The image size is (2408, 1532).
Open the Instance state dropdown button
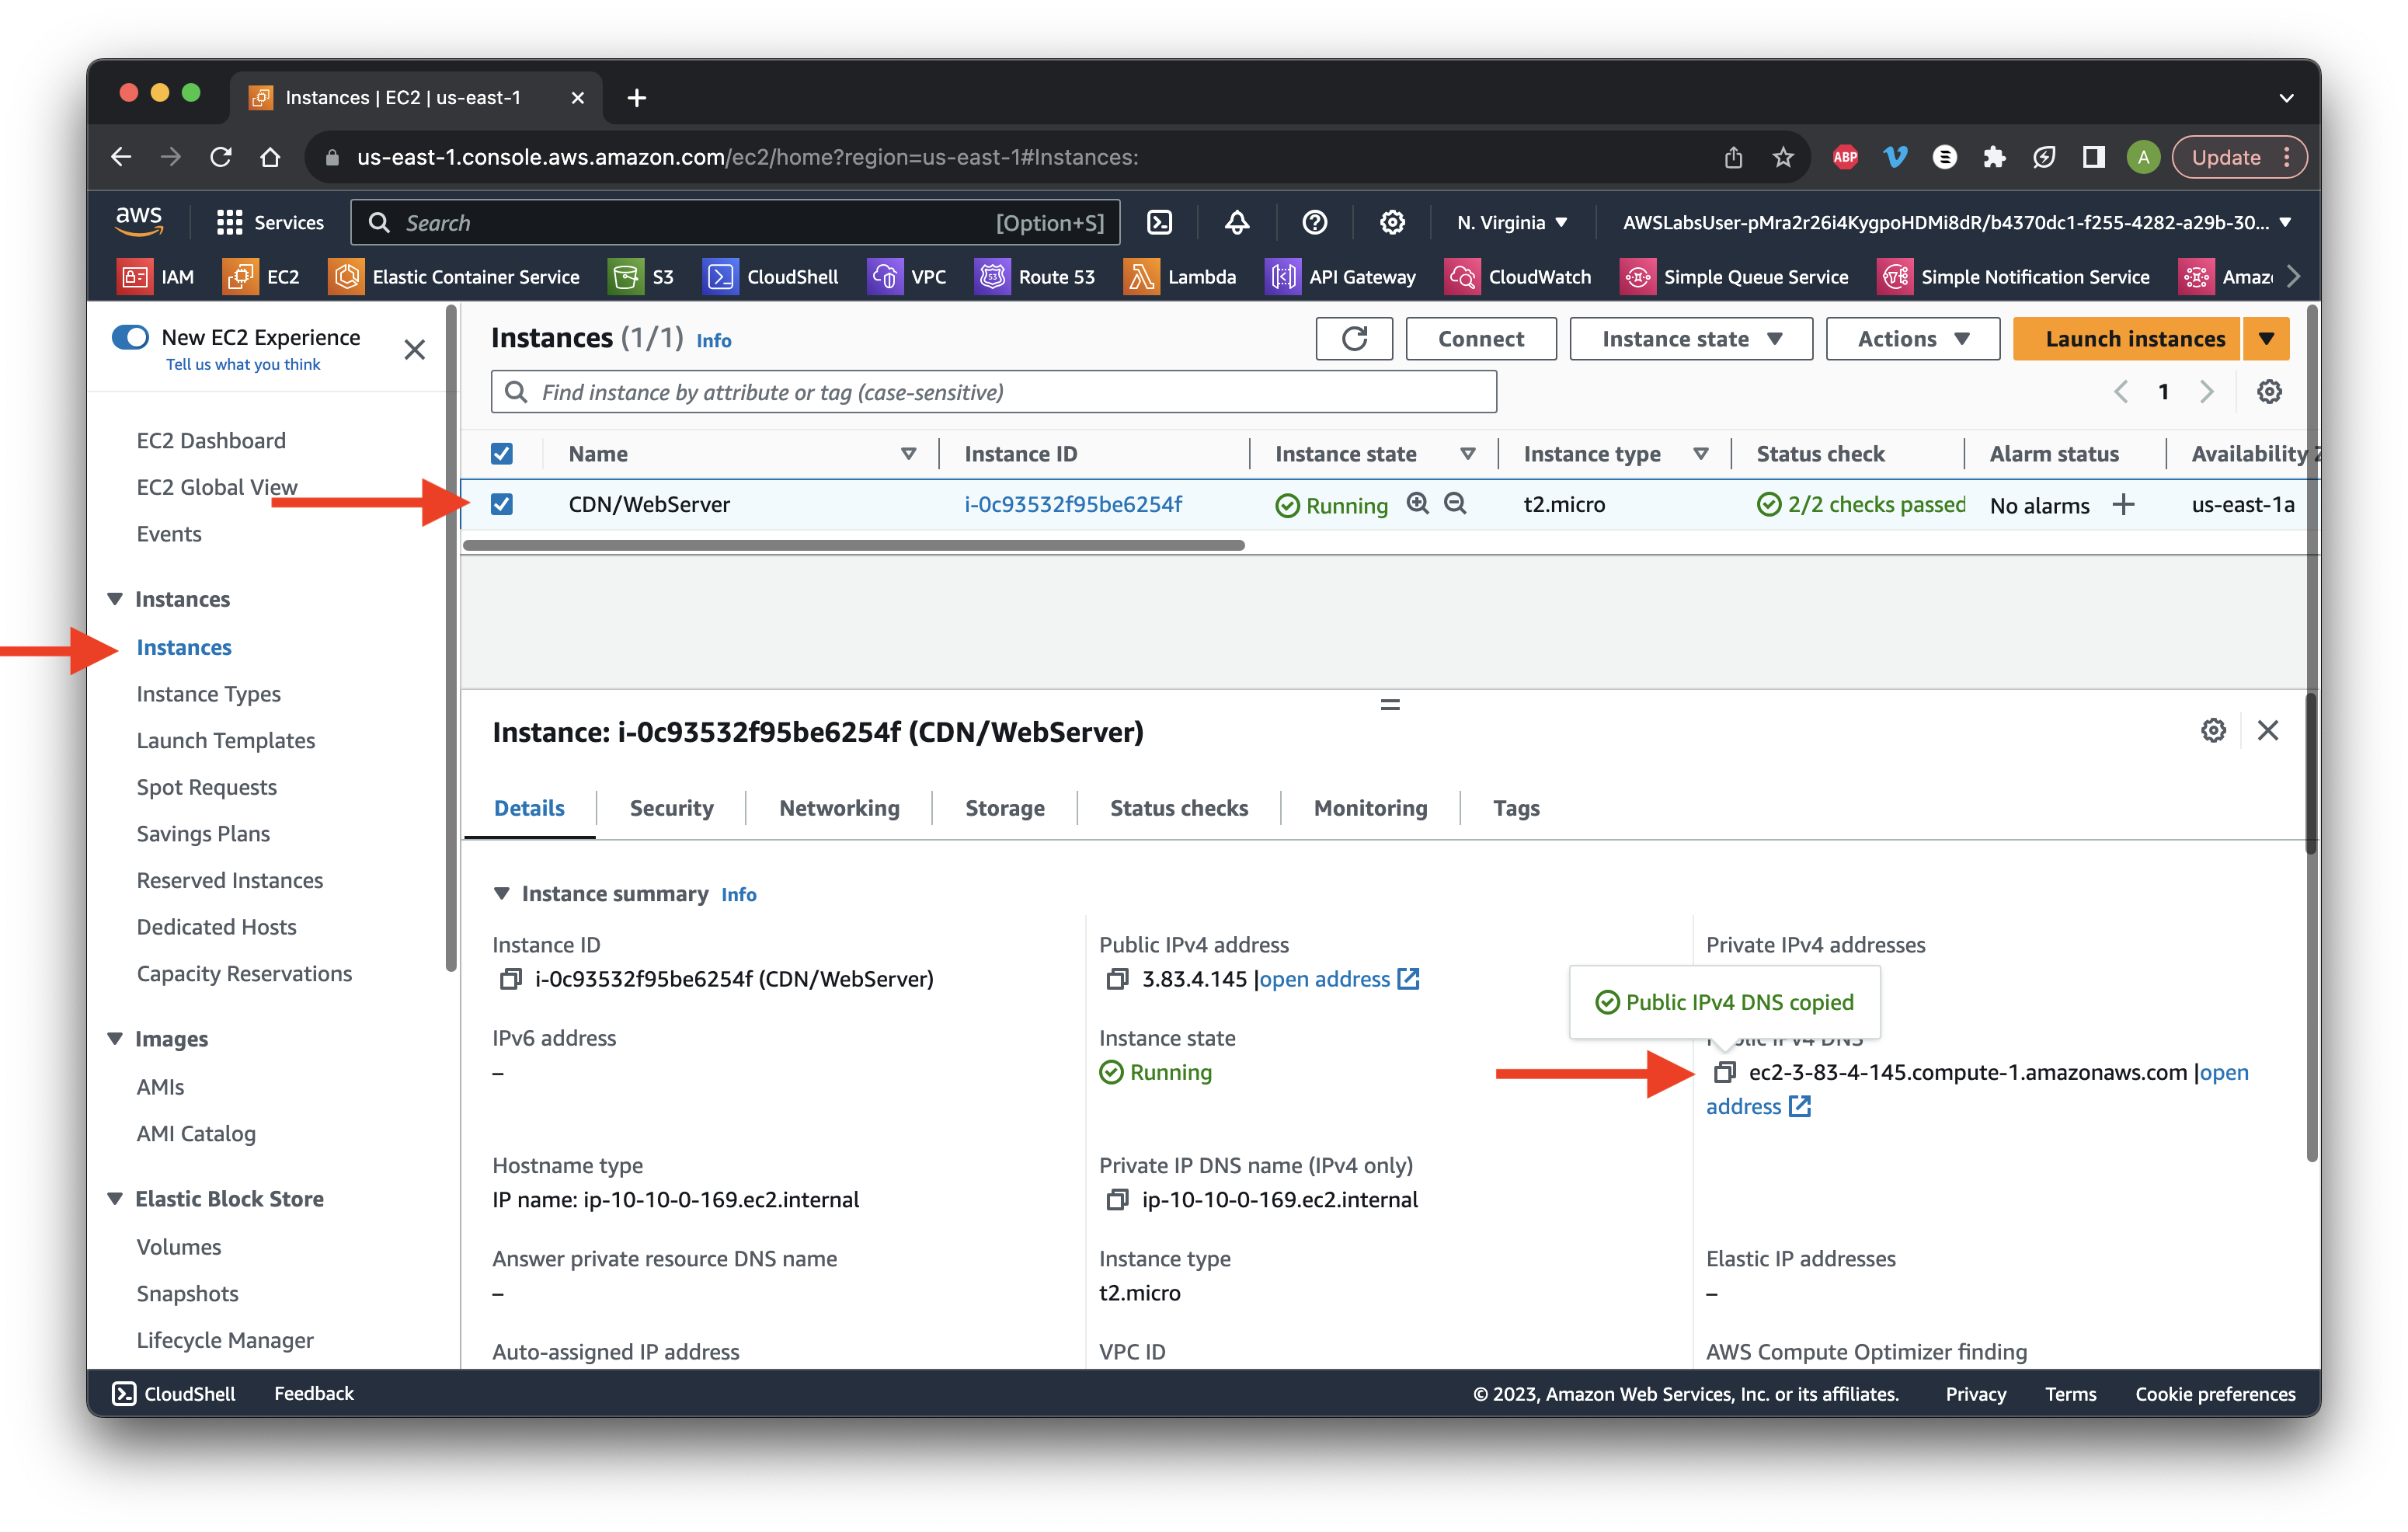[1691, 339]
